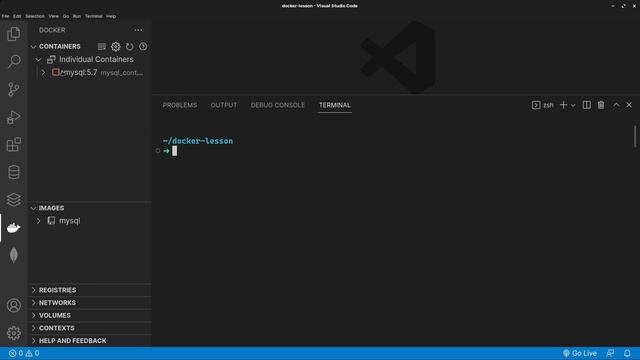Switch to the DEBUG CONSOLE tab

(x=278, y=105)
